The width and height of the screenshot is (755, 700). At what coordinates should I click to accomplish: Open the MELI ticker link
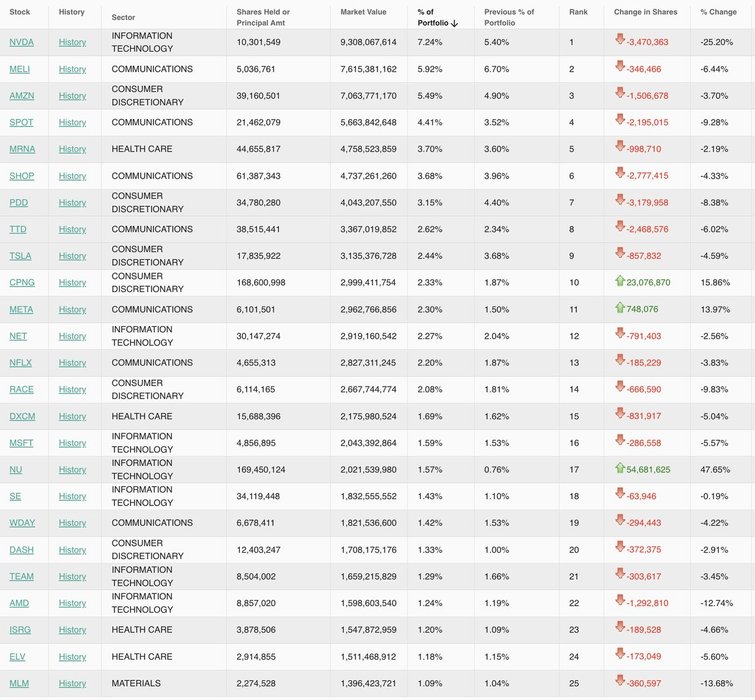tap(20, 69)
